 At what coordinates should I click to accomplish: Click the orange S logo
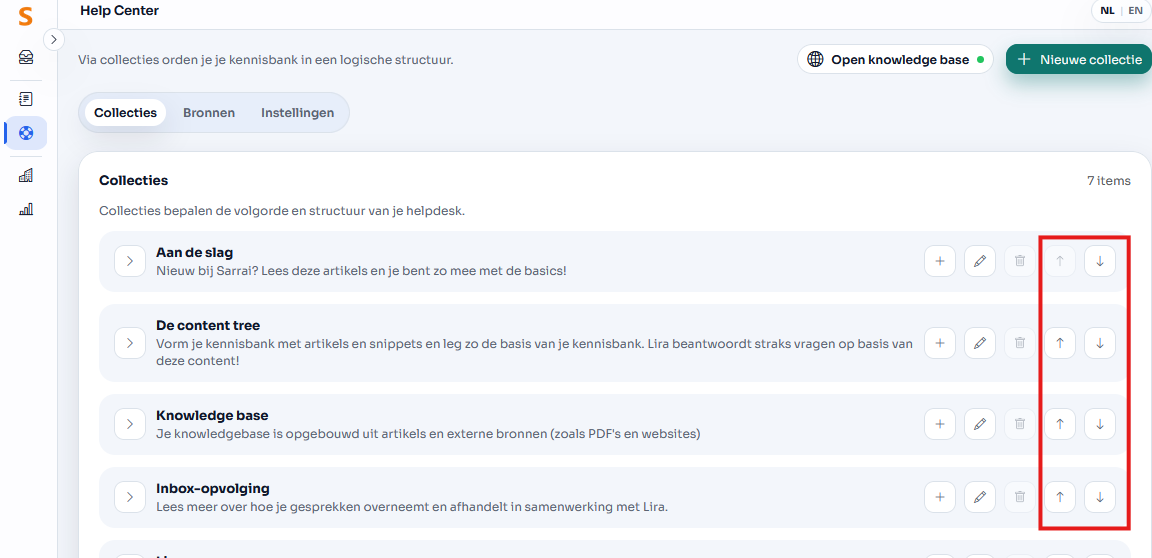26,16
